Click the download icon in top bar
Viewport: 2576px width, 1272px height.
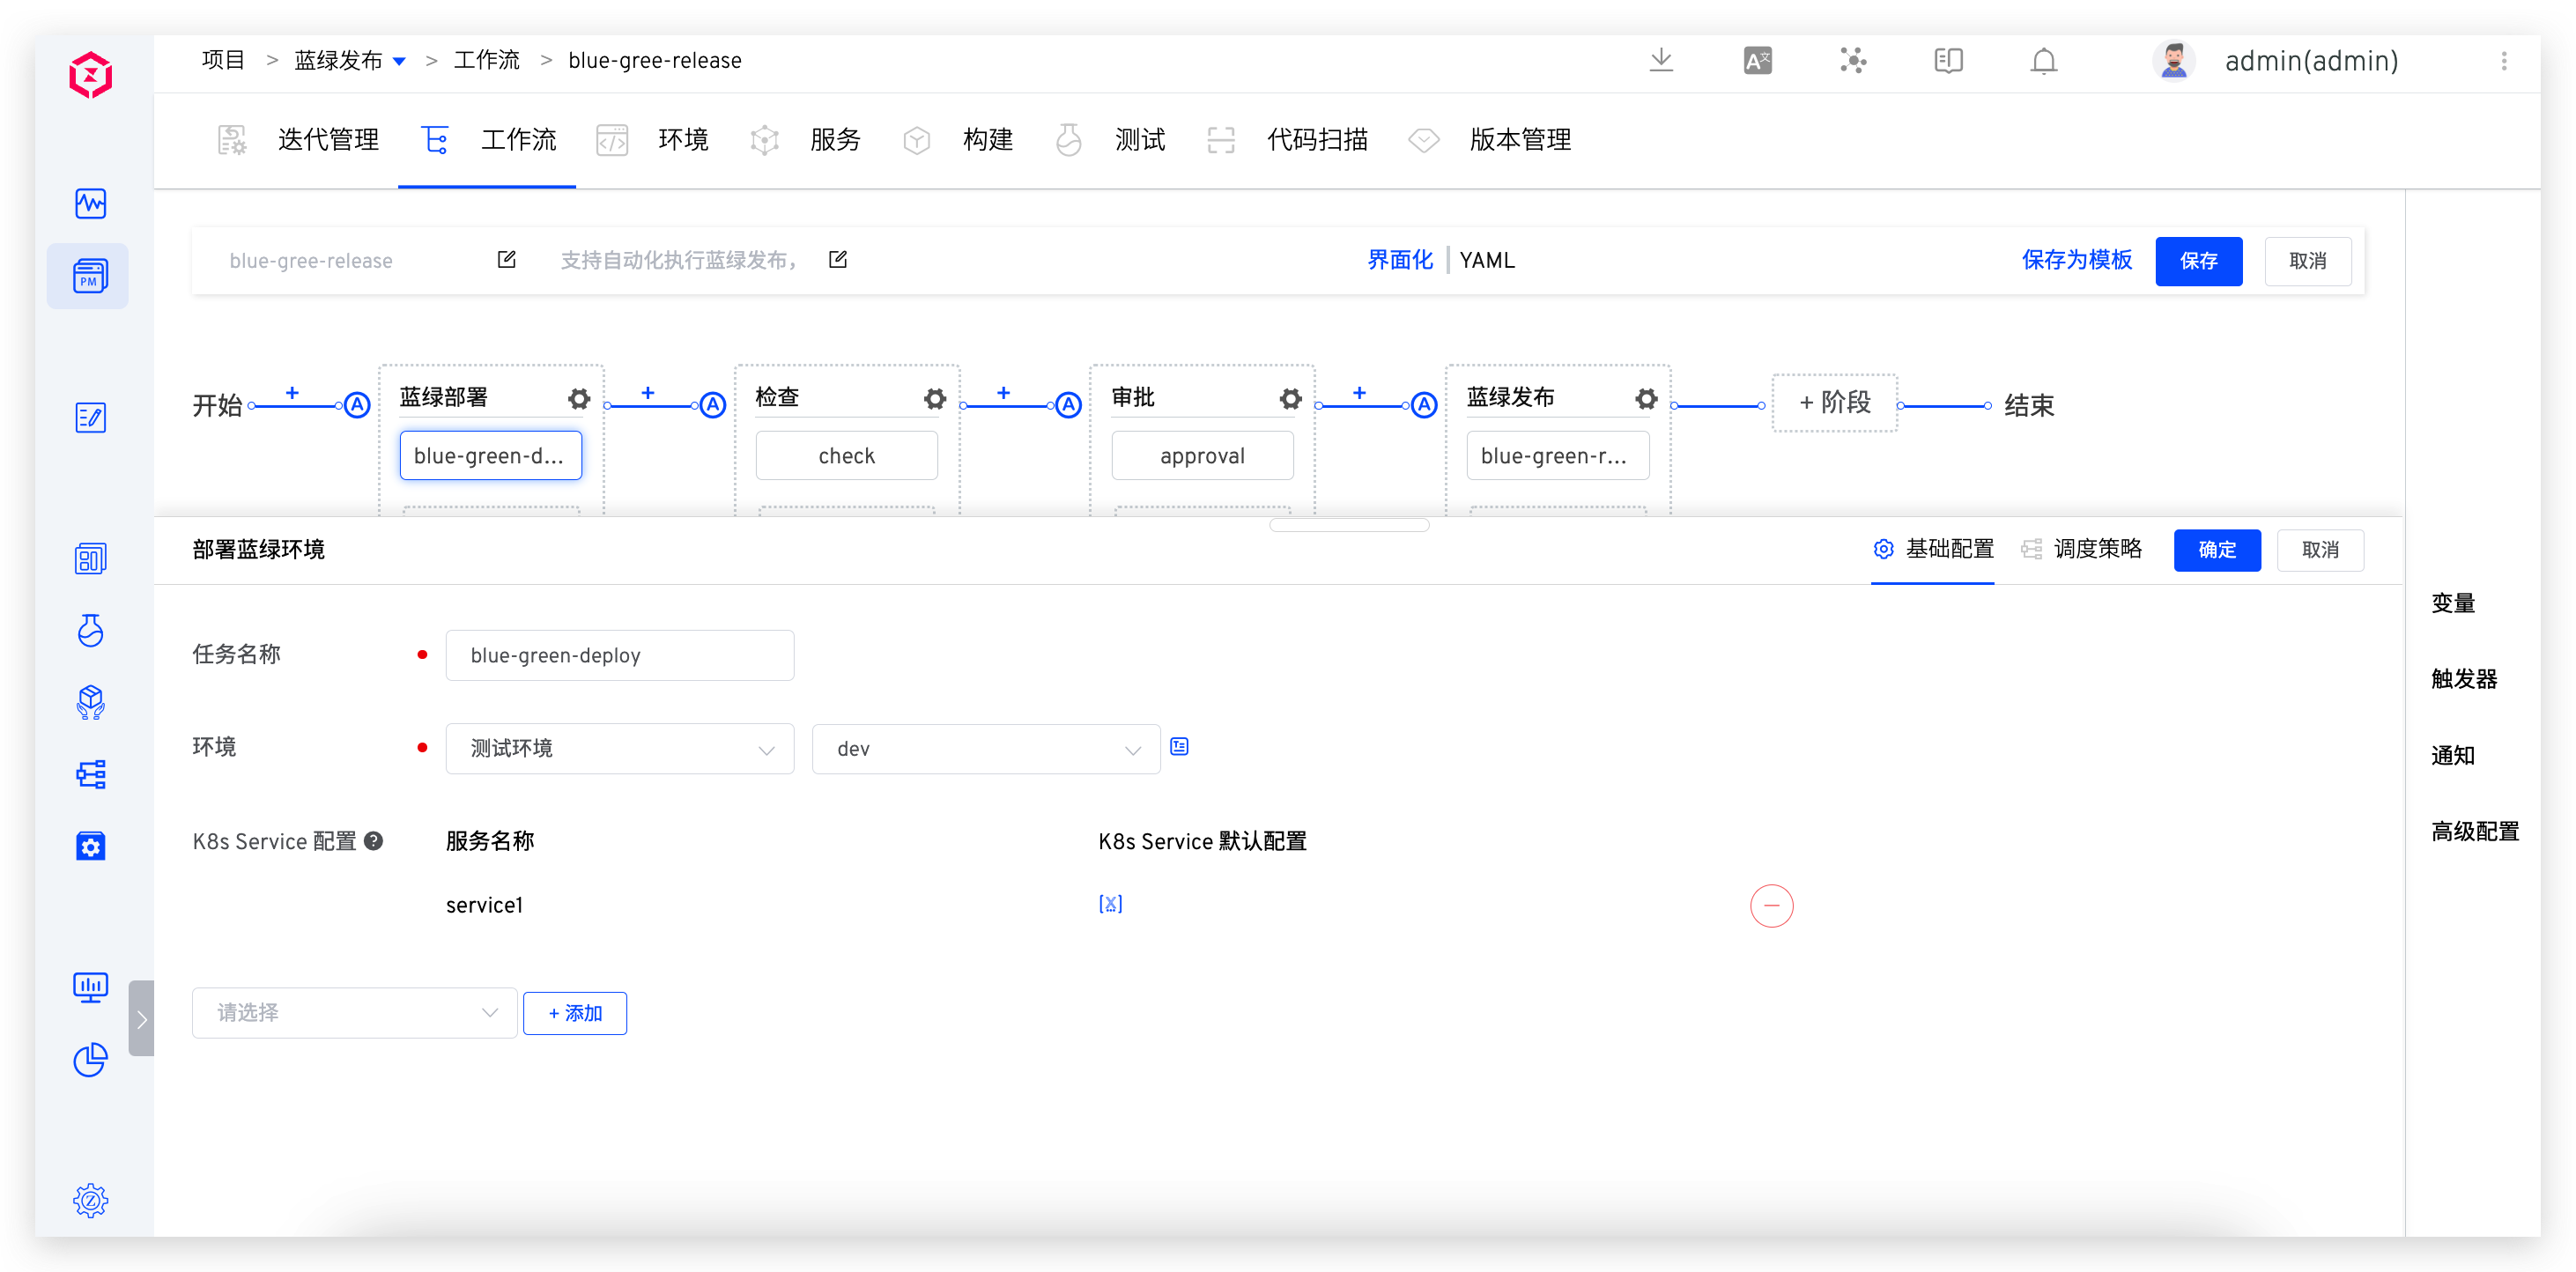[1661, 61]
